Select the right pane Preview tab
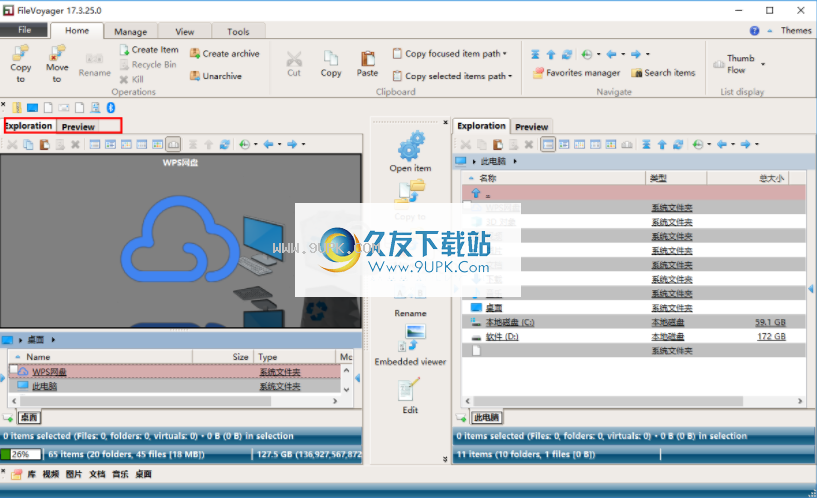The height and width of the screenshot is (501, 817). pos(531,127)
